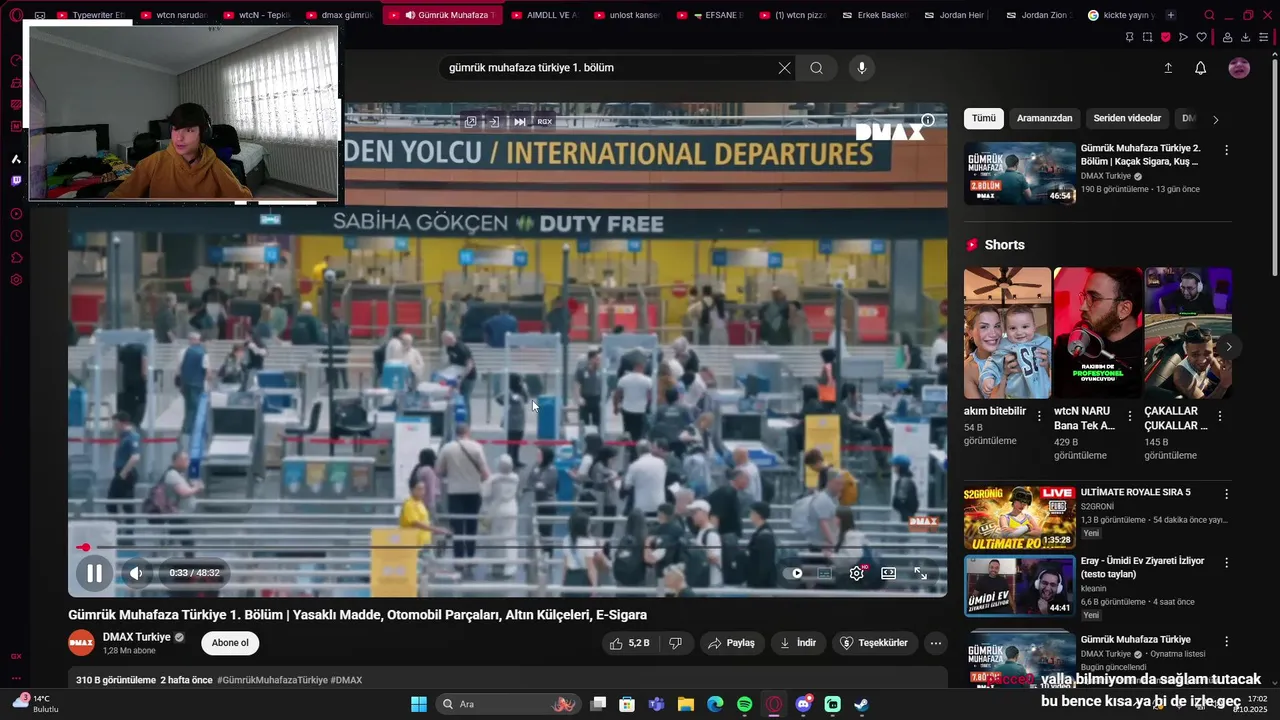Click the pop-out video overlay icon

470,122
